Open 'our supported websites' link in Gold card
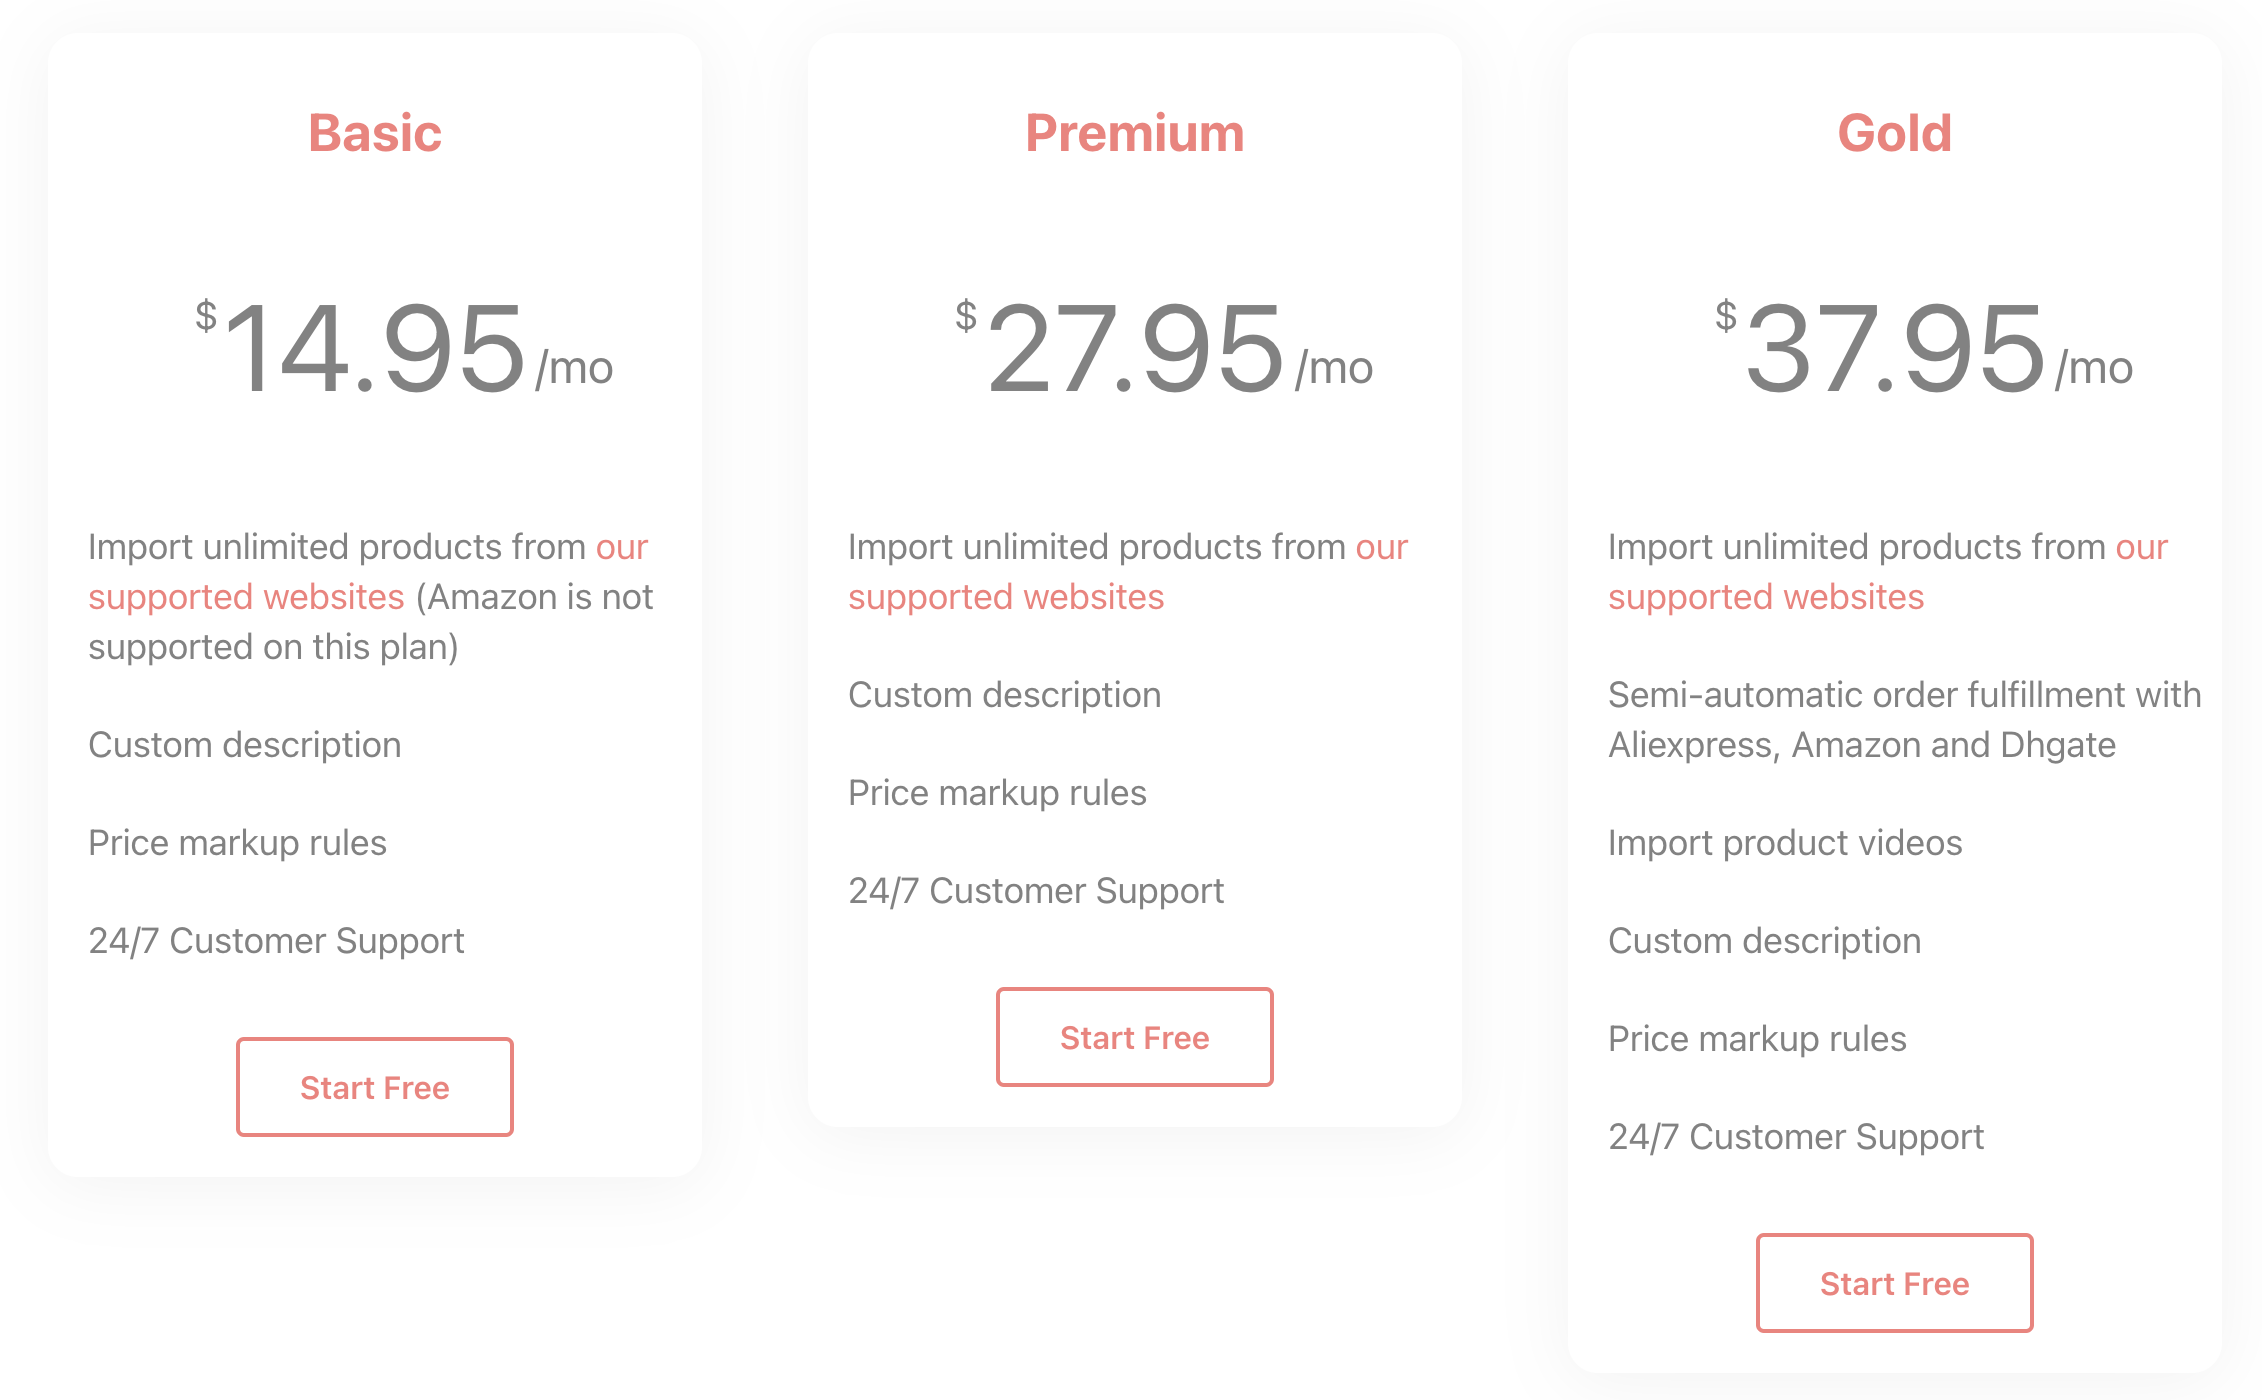The width and height of the screenshot is (2262, 1400). (x=1765, y=596)
